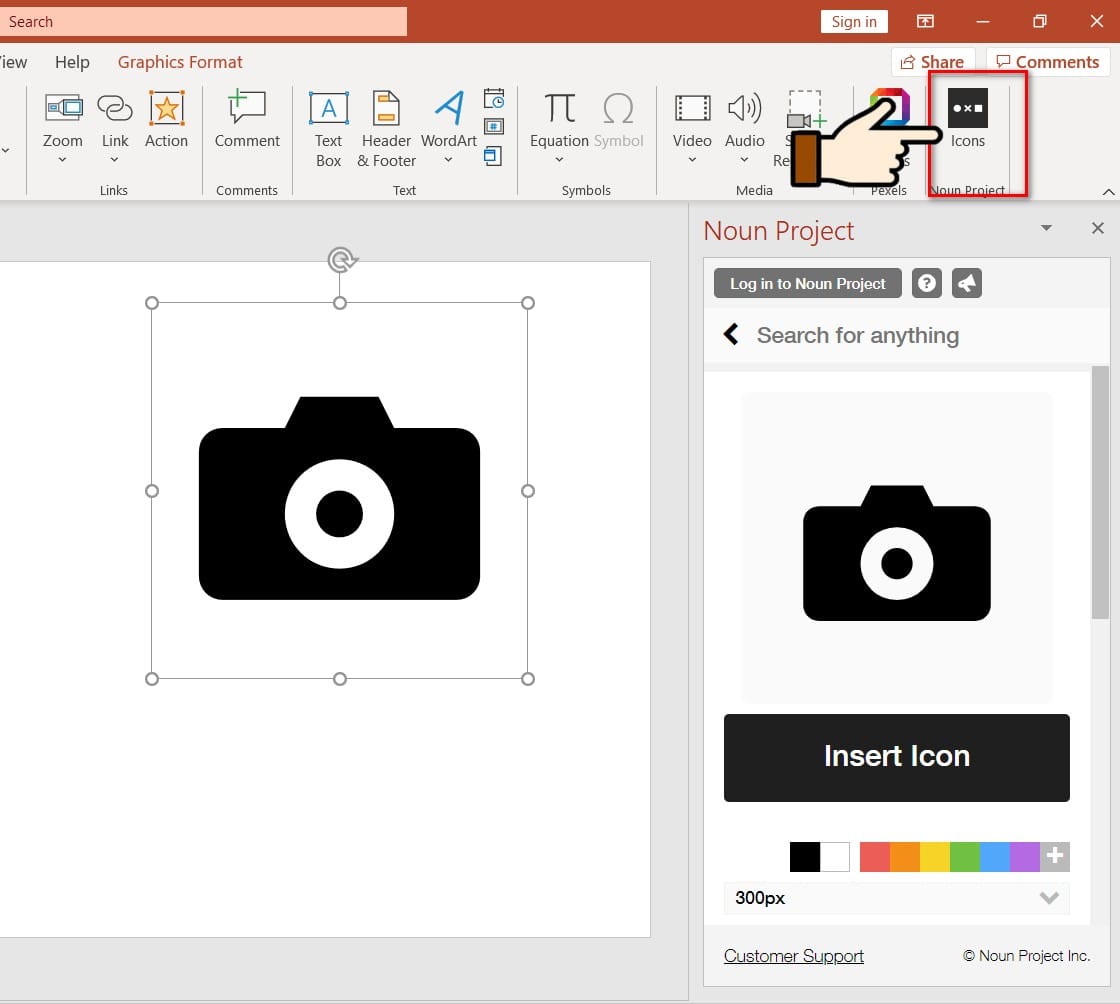Image resolution: width=1120 pixels, height=1004 pixels.
Task: Add a new Comment from the ribbon
Action: pyautogui.click(x=247, y=119)
